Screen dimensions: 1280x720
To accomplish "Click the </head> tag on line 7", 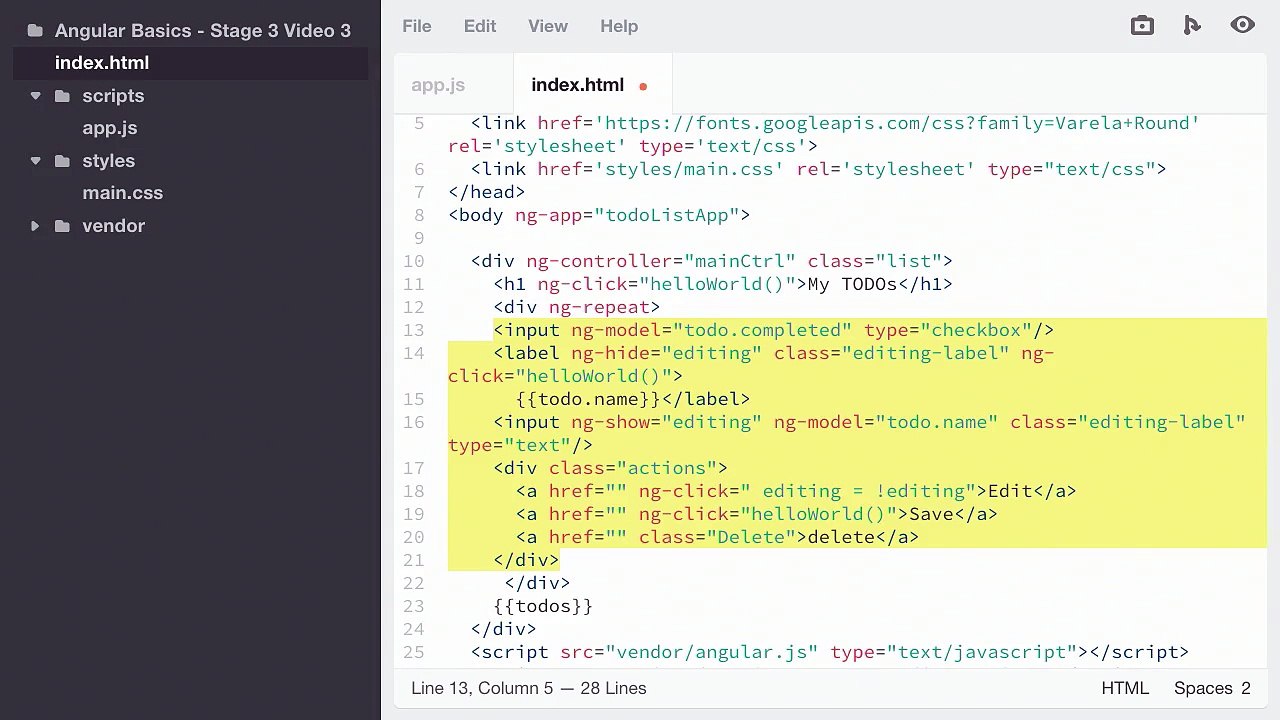I will [487, 192].
